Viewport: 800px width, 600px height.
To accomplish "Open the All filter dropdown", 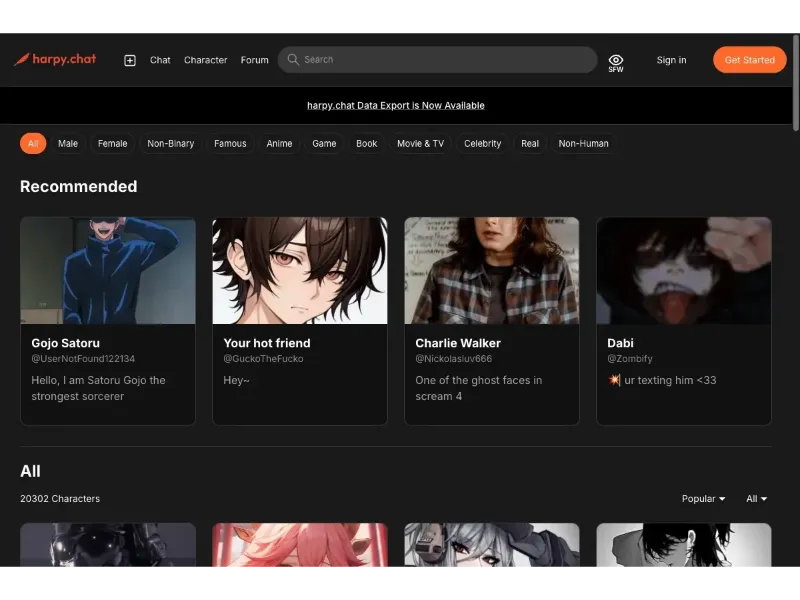I will click(756, 498).
